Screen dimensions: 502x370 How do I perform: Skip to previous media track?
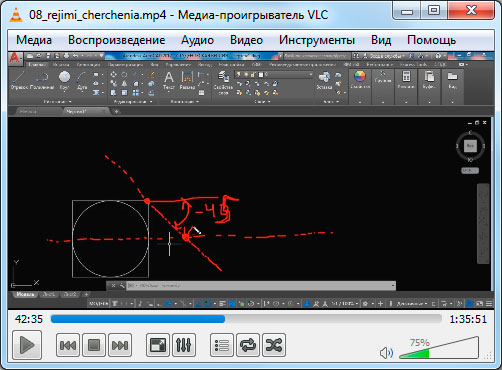68,345
